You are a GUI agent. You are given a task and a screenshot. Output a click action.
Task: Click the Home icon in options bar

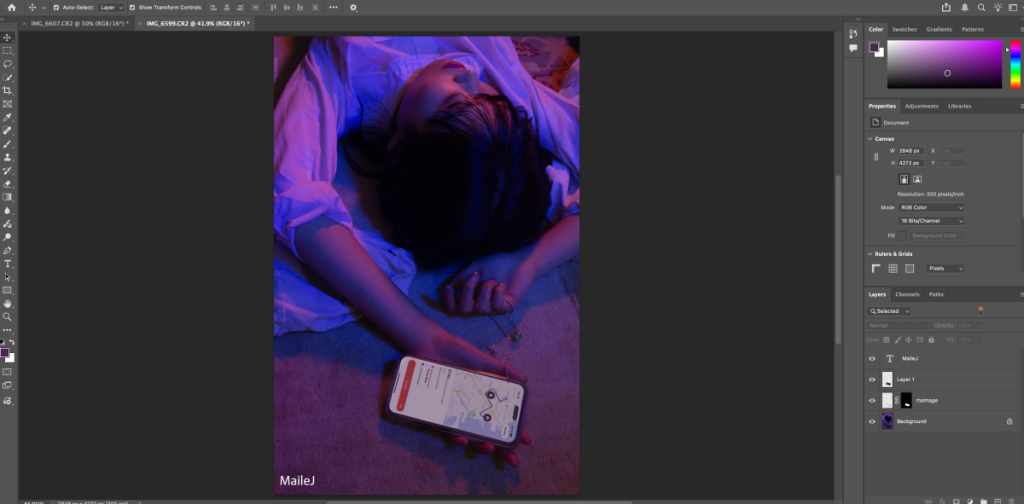pyautogui.click(x=10, y=7)
